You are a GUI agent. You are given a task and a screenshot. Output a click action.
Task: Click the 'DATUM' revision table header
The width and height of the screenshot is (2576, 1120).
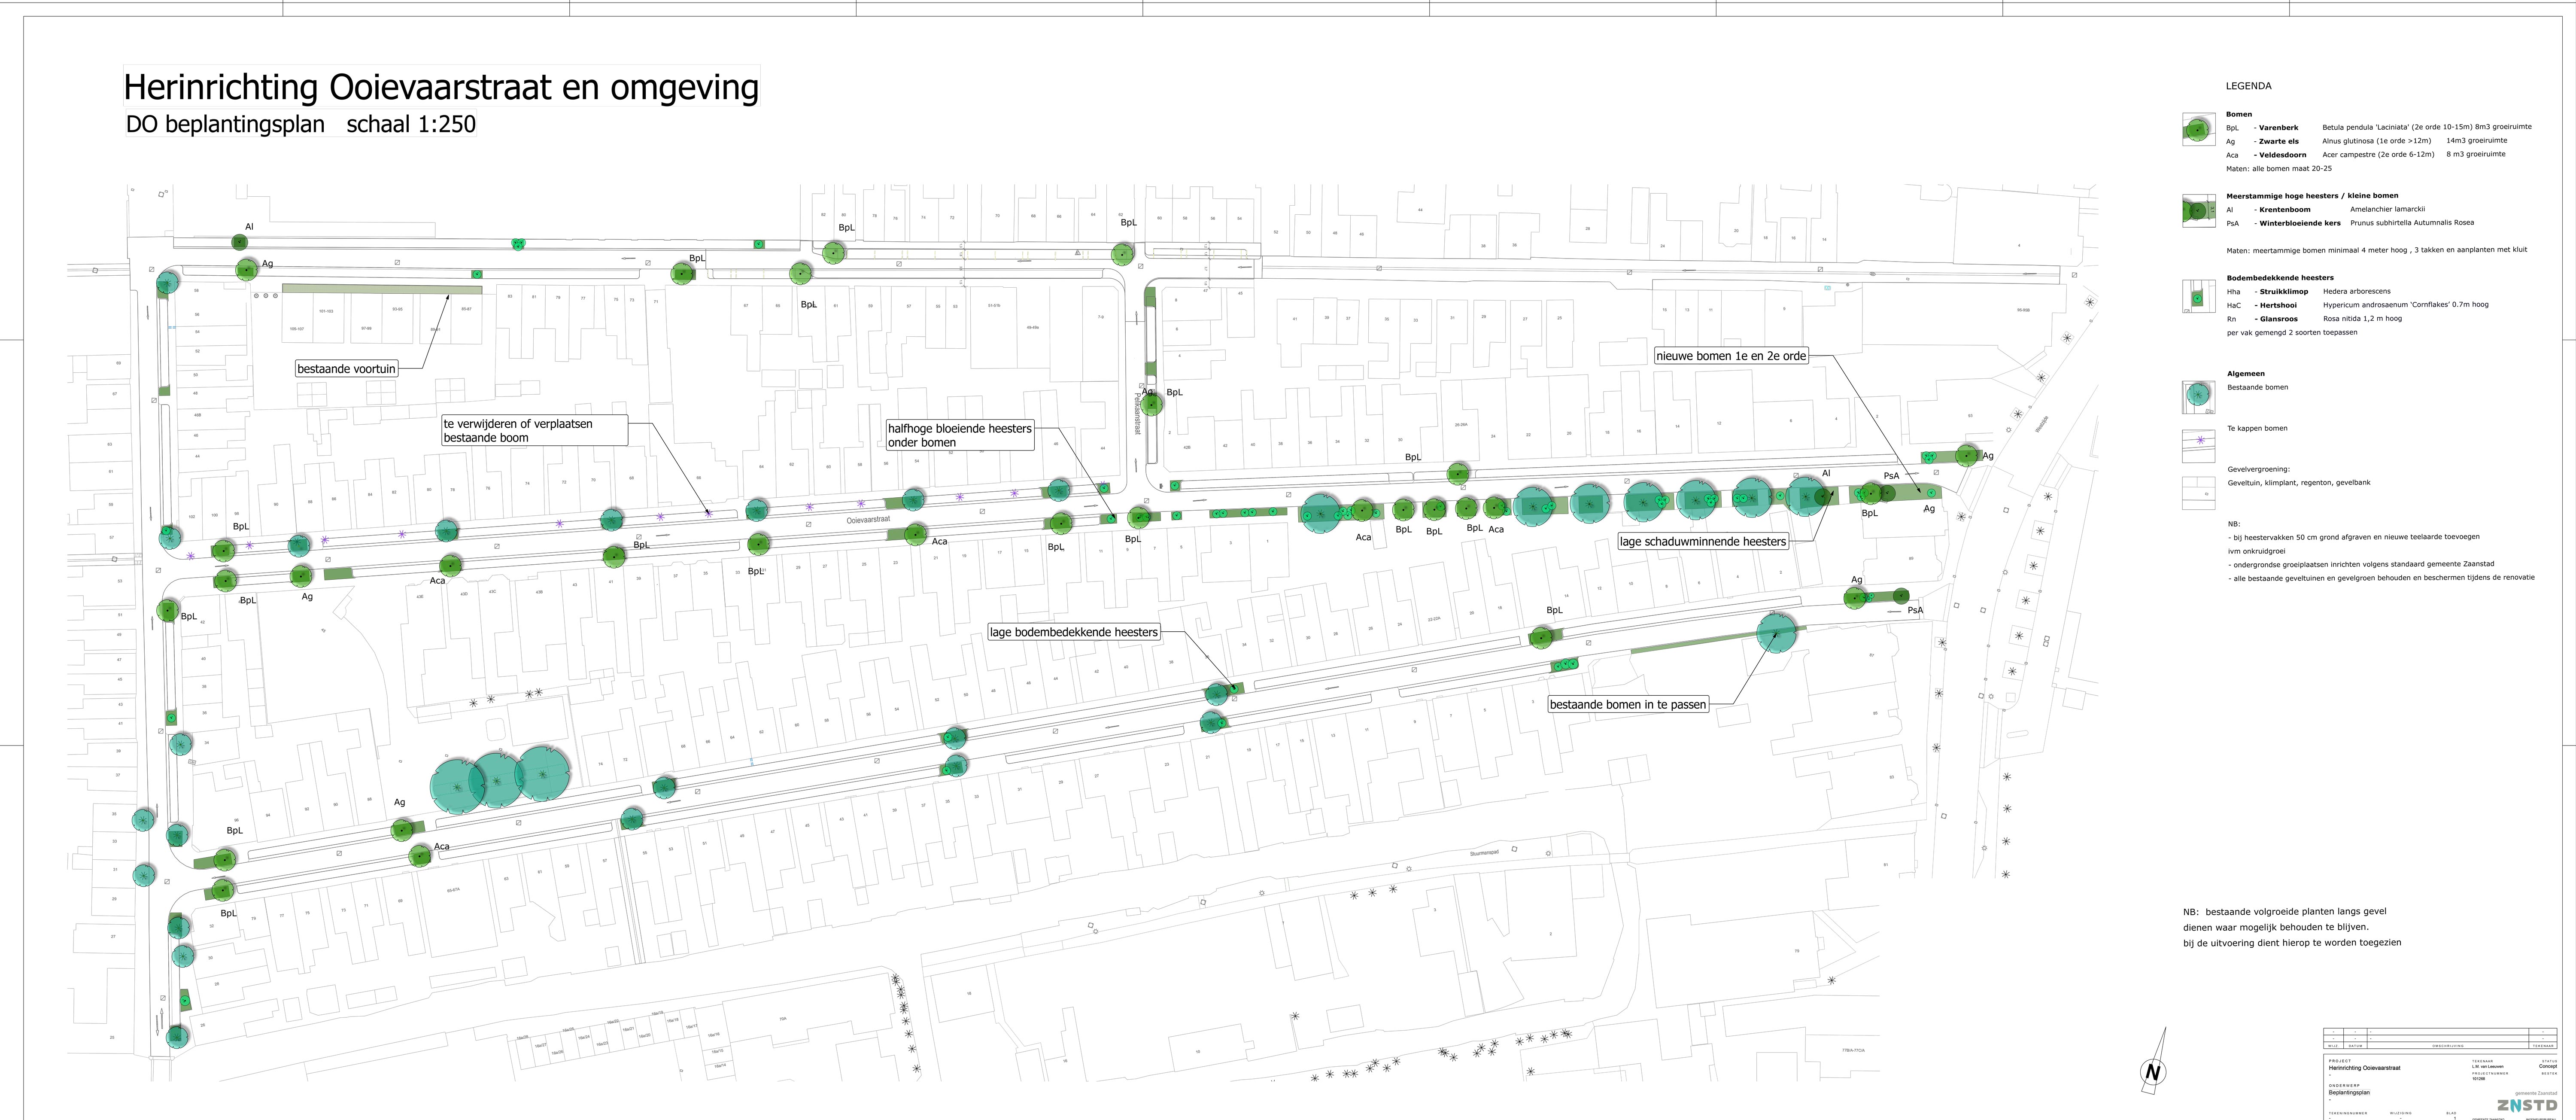pyautogui.click(x=2356, y=1046)
